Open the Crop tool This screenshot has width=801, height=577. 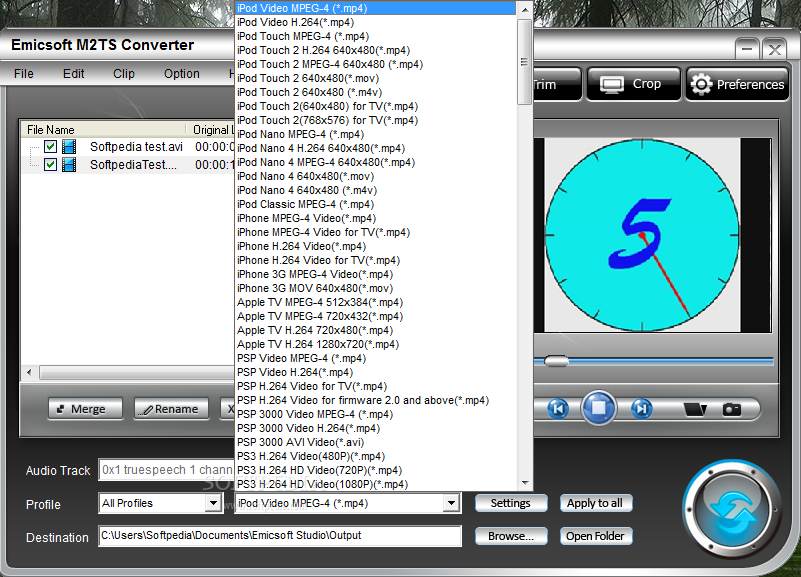(x=634, y=84)
